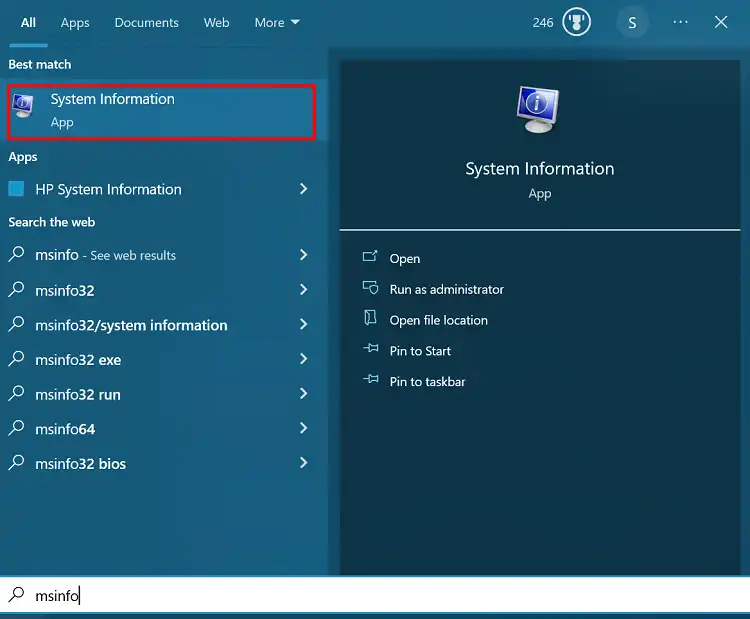Screen dimensions: 750x619
Task: Expand the msinfo32 suggestion chevron
Action: [303, 289]
